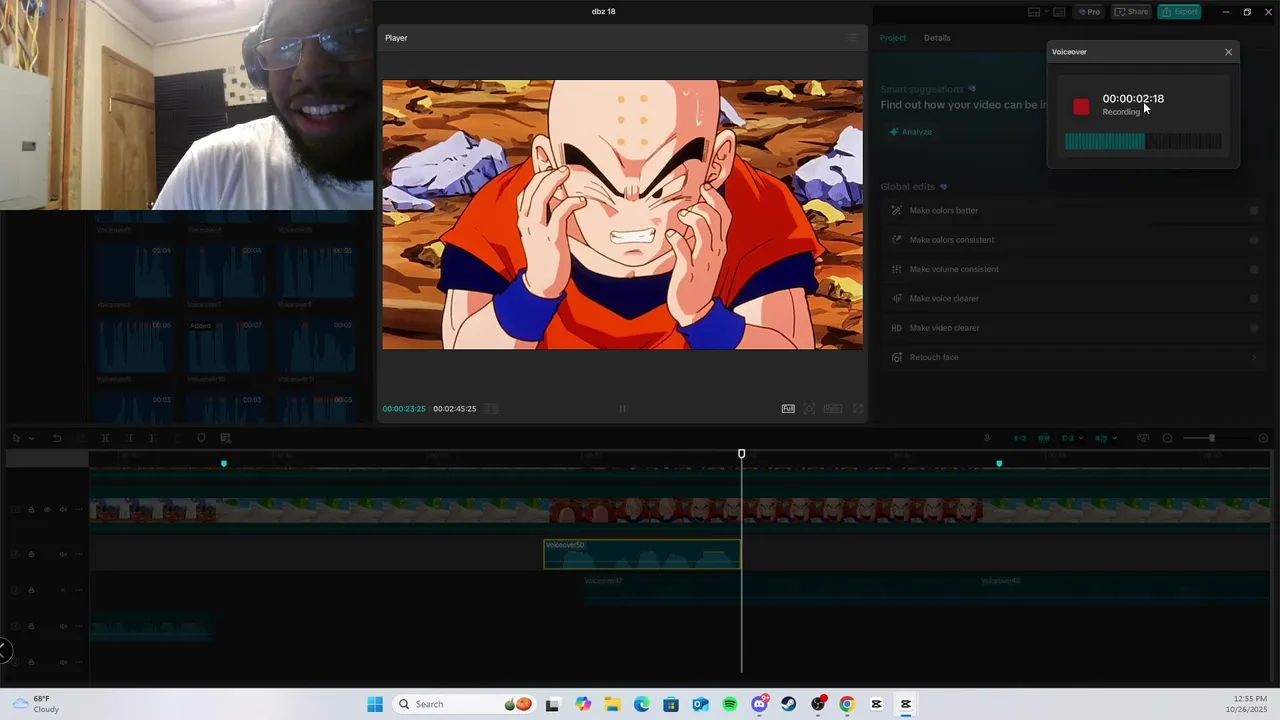Stop the voiceover recording with red square
This screenshot has width=1280, height=720.
pos(1081,106)
